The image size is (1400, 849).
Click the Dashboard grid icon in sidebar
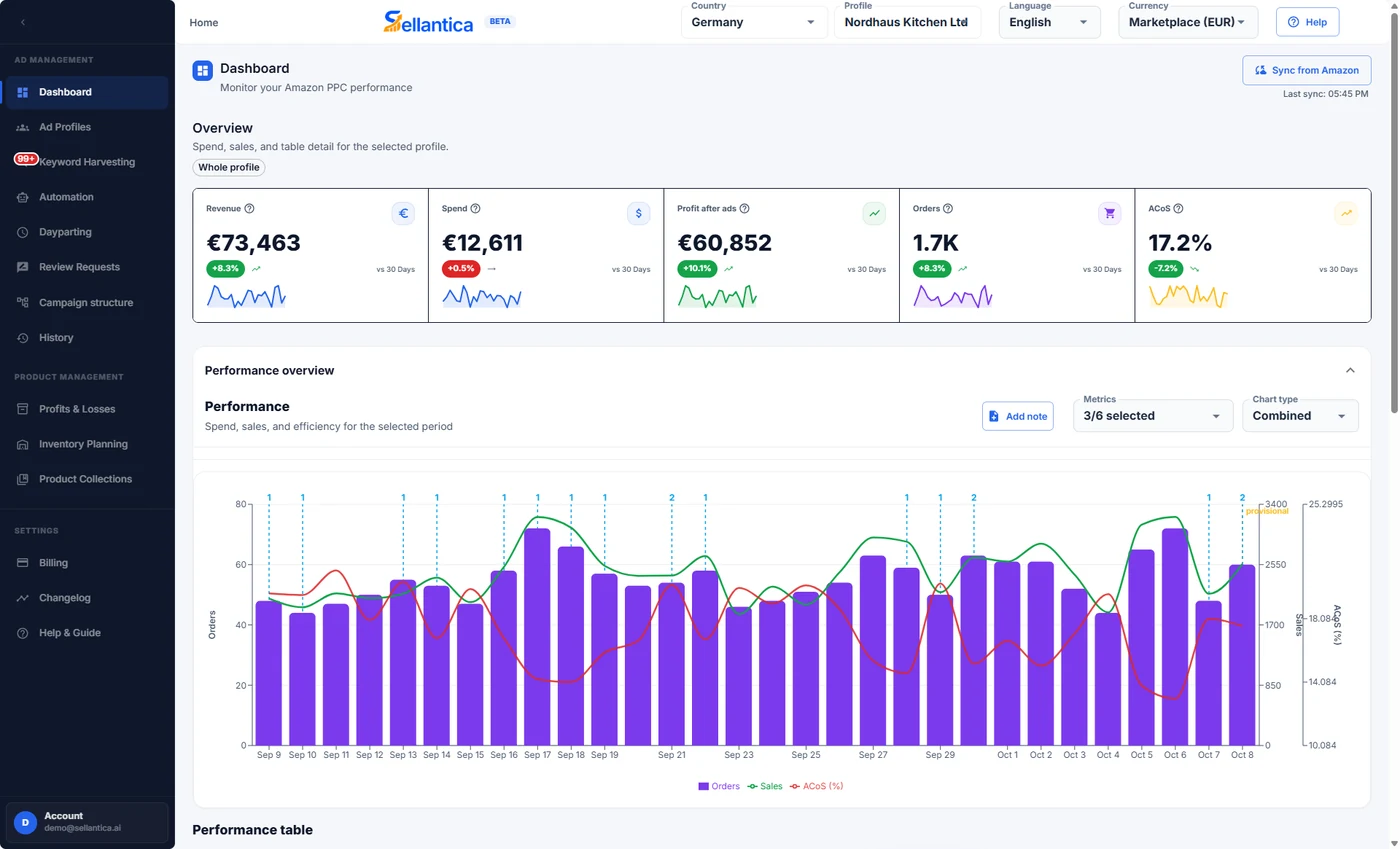[x=23, y=92]
